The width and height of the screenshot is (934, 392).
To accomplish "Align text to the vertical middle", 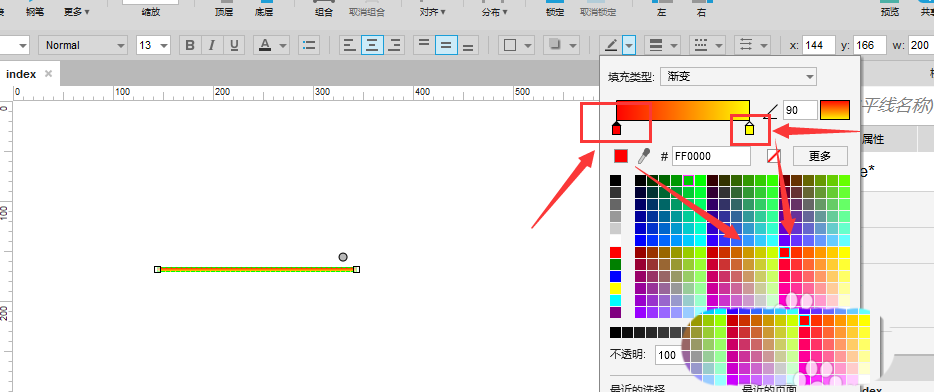I will coord(446,45).
